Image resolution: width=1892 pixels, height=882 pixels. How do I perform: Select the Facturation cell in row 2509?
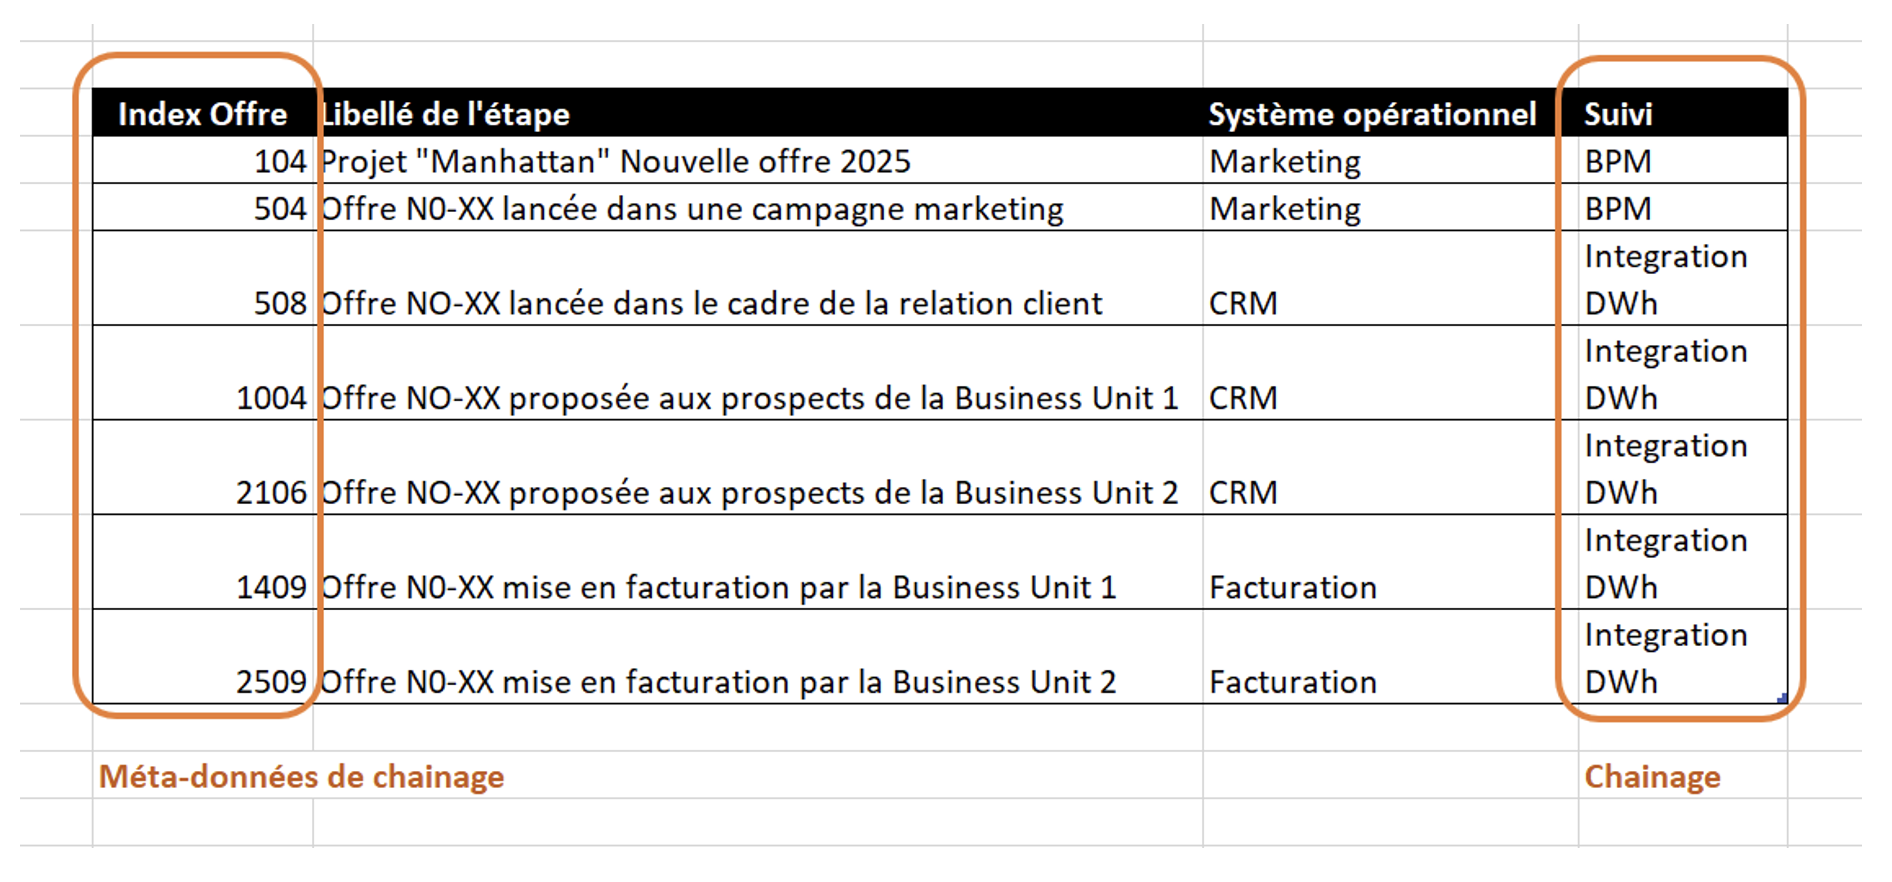pyautogui.click(x=1292, y=682)
